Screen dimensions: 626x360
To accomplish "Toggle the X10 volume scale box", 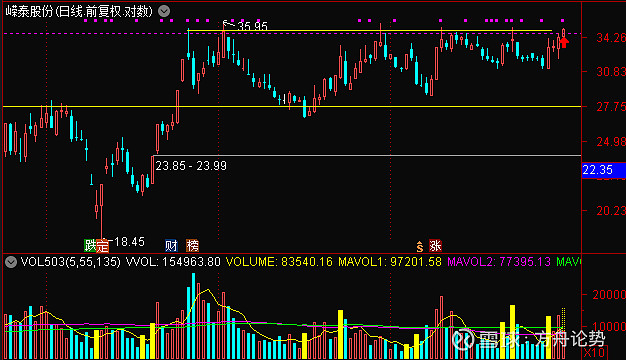I will [594, 353].
